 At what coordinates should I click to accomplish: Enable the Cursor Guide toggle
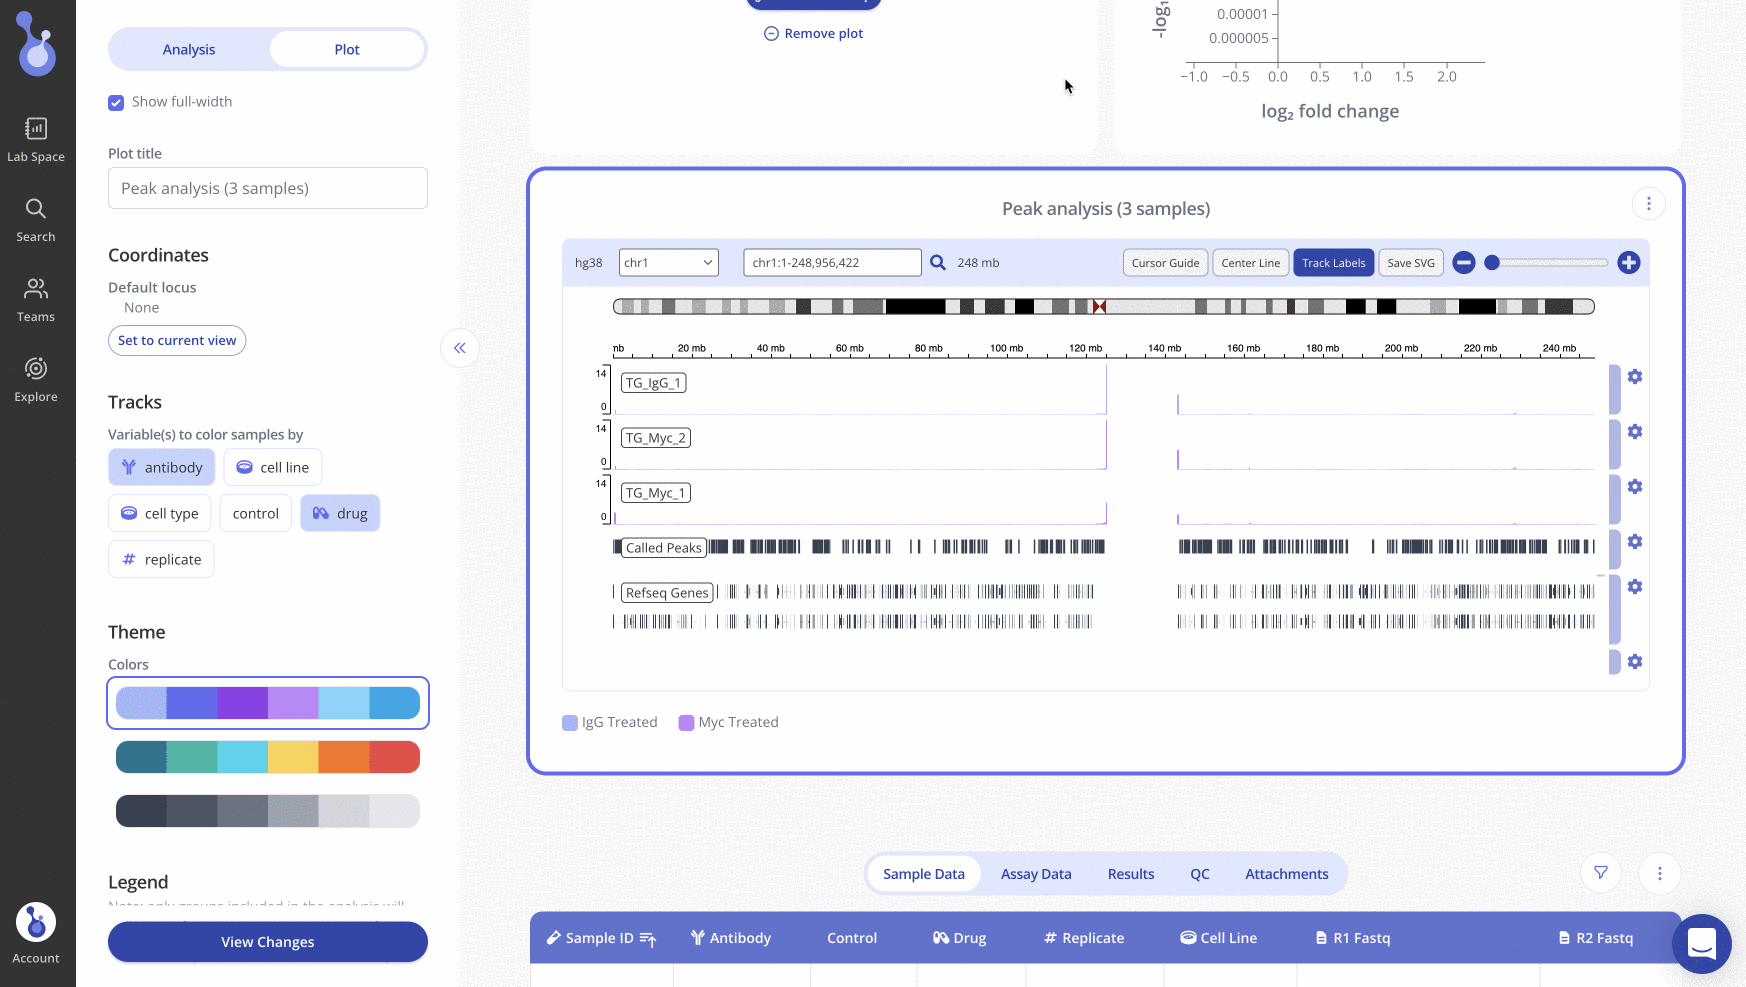(x=1165, y=263)
